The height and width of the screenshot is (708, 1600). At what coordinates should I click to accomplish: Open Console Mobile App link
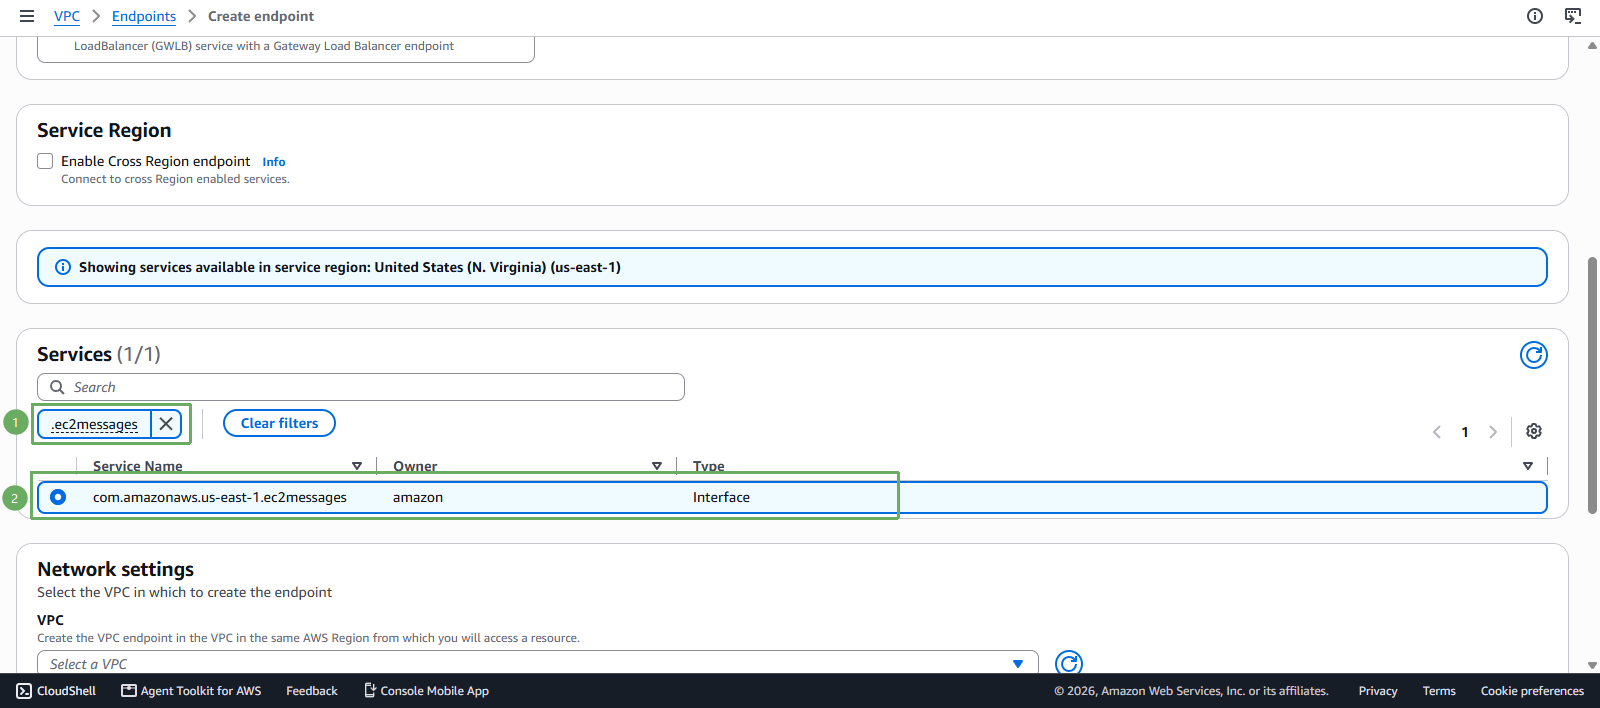pos(426,691)
